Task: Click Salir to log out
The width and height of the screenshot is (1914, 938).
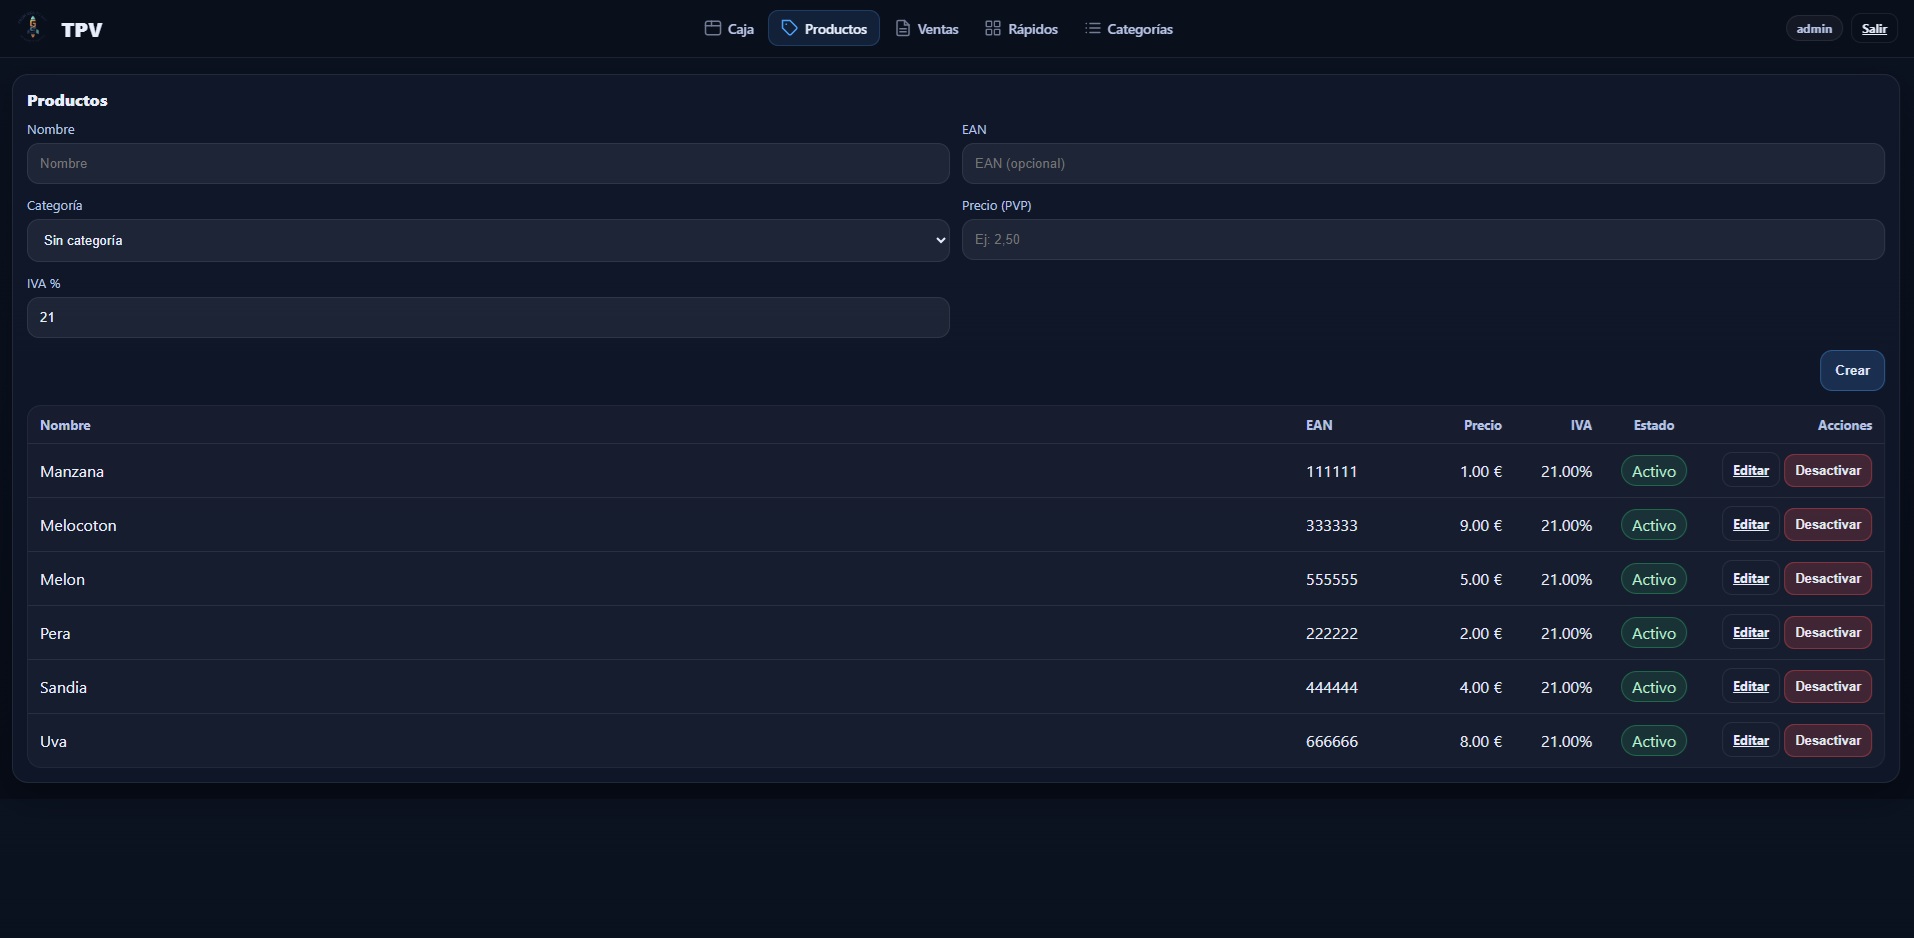Action: click(x=1873, y=29)
